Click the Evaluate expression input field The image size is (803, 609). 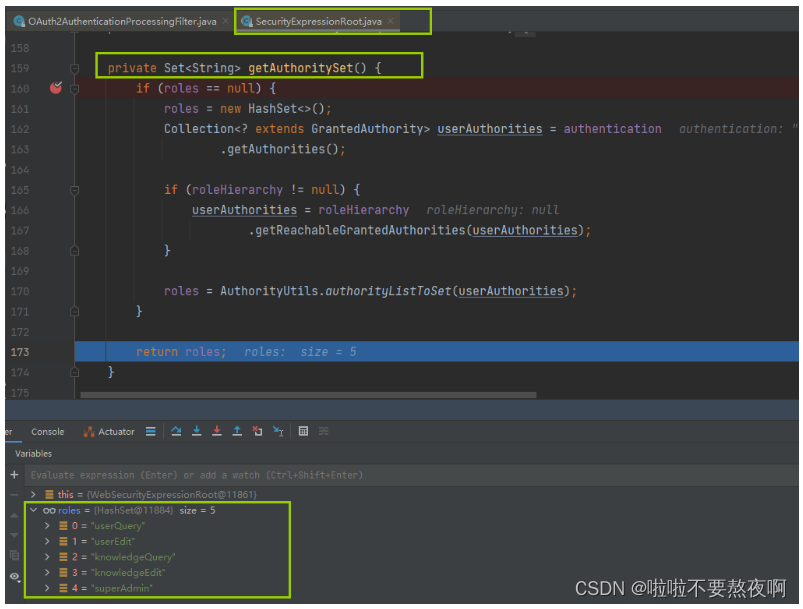[410, 475]
